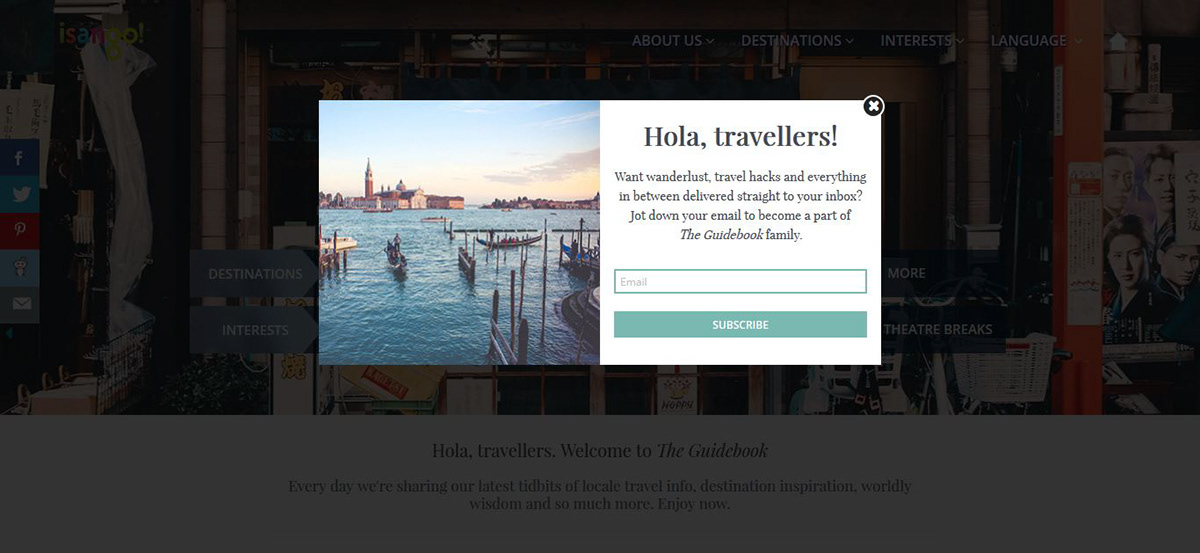The height and width of the screenshot is (553, 1200).
Task: Open the More link
Action: coord(907,273)
